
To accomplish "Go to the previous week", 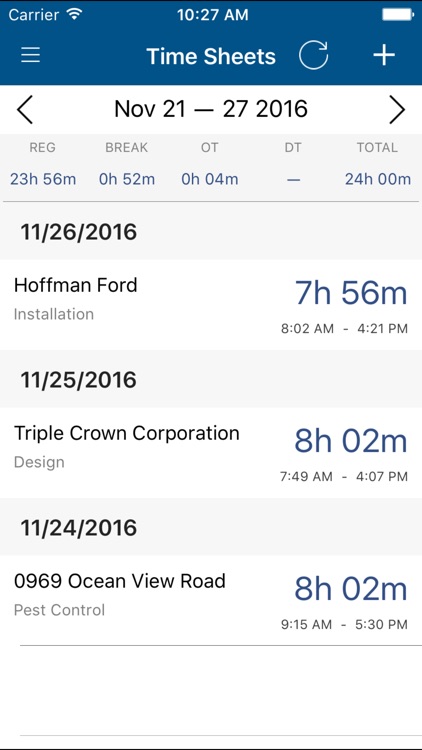I will pyautogui.click(x=25, y=110).
